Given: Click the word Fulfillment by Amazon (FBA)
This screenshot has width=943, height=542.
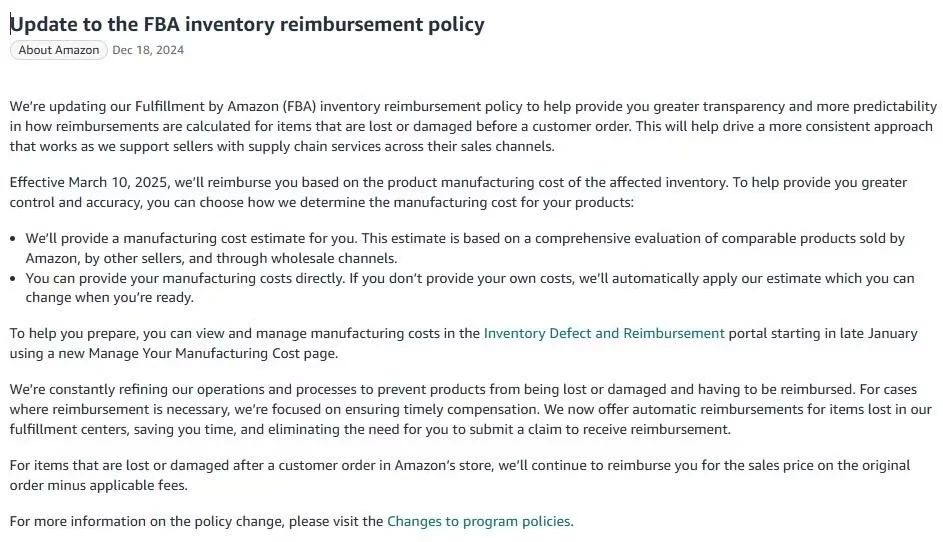Looking at the screenshot, I should [x=226, y=106].
